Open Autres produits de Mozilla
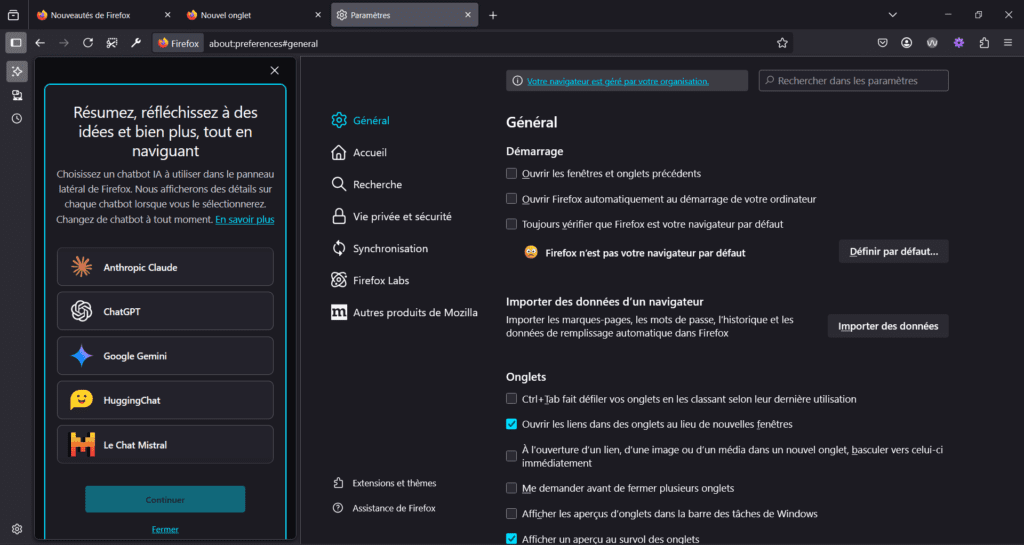The image size is (1024, 545). click(404, 312)
